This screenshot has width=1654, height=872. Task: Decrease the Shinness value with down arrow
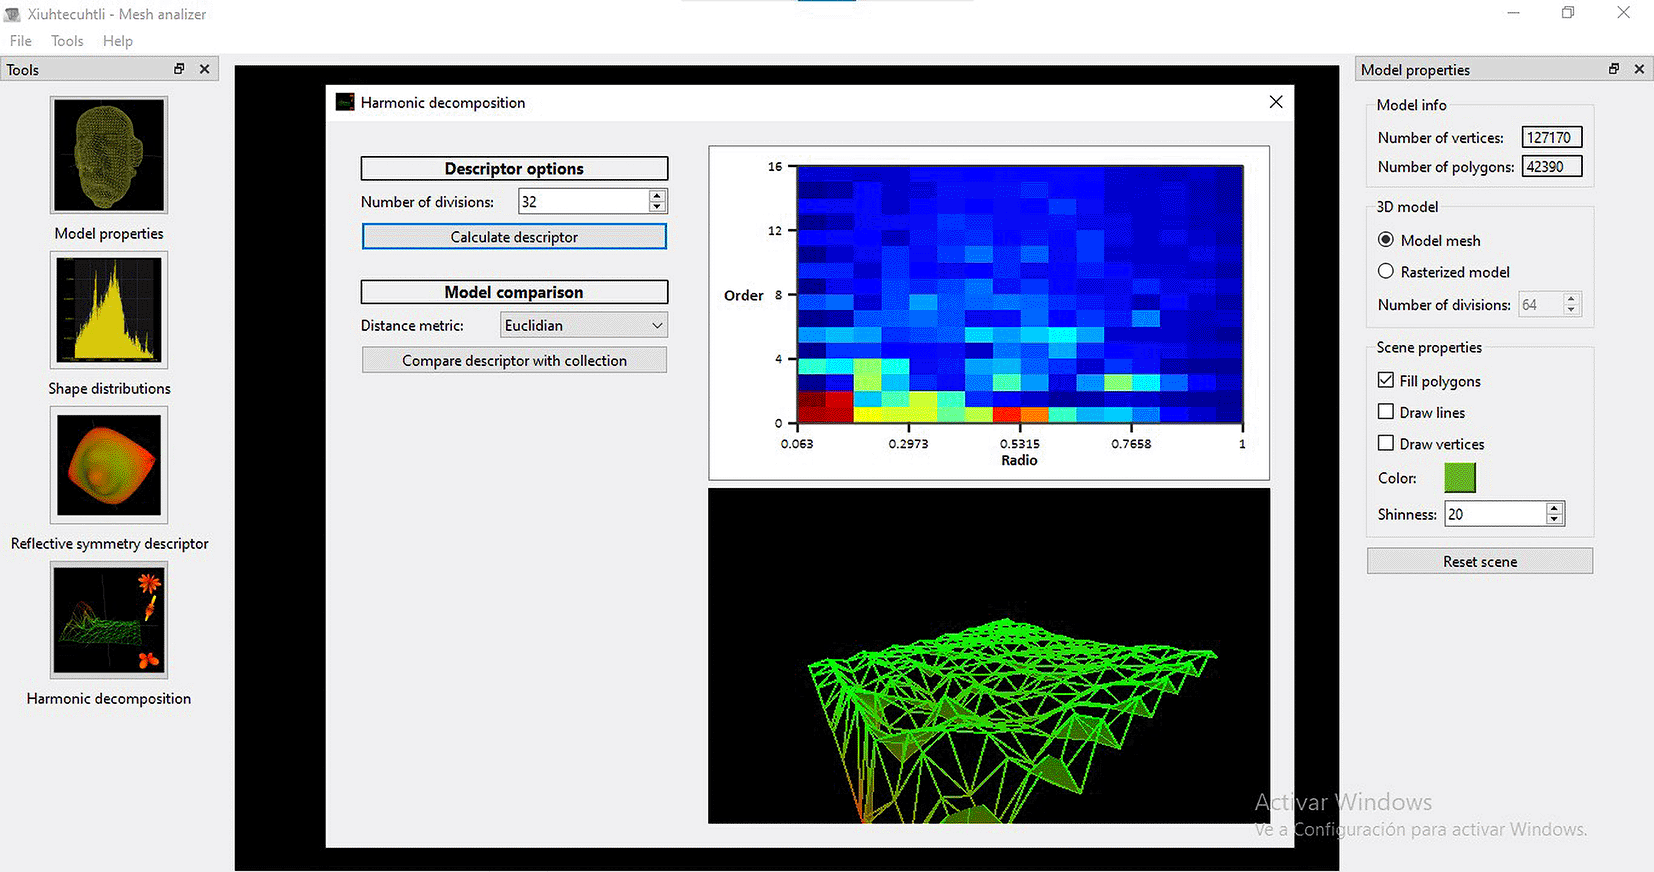coord(1554,519)
